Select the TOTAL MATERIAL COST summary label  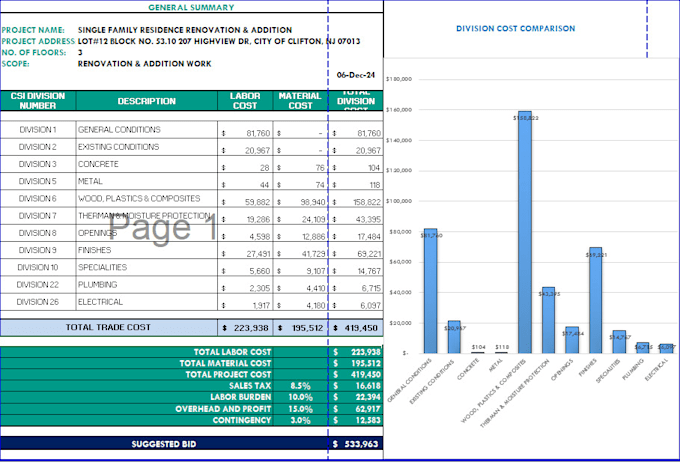tap(226, 363)
